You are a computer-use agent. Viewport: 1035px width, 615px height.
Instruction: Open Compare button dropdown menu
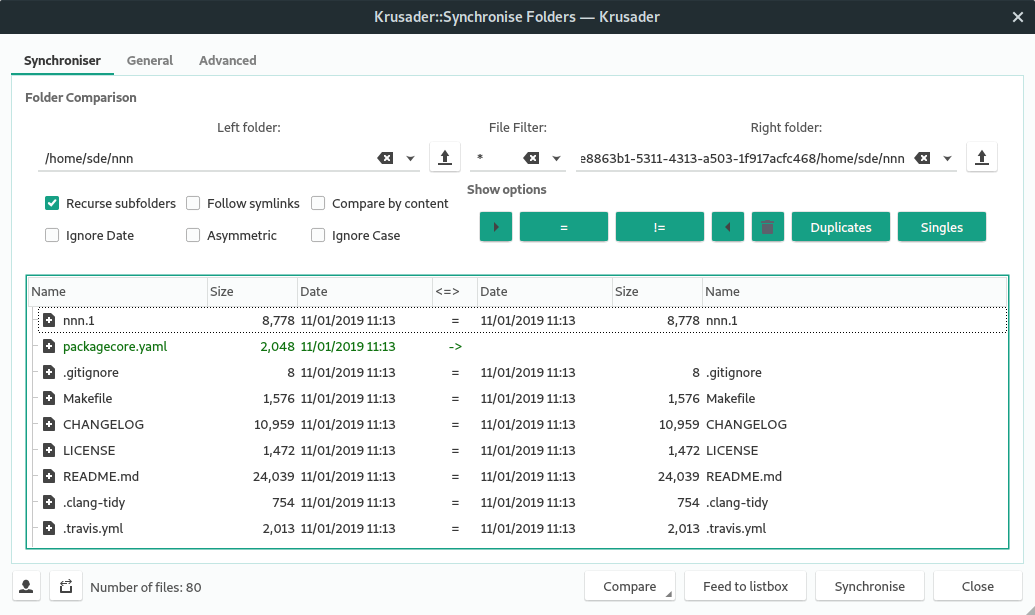click(668, 594)
